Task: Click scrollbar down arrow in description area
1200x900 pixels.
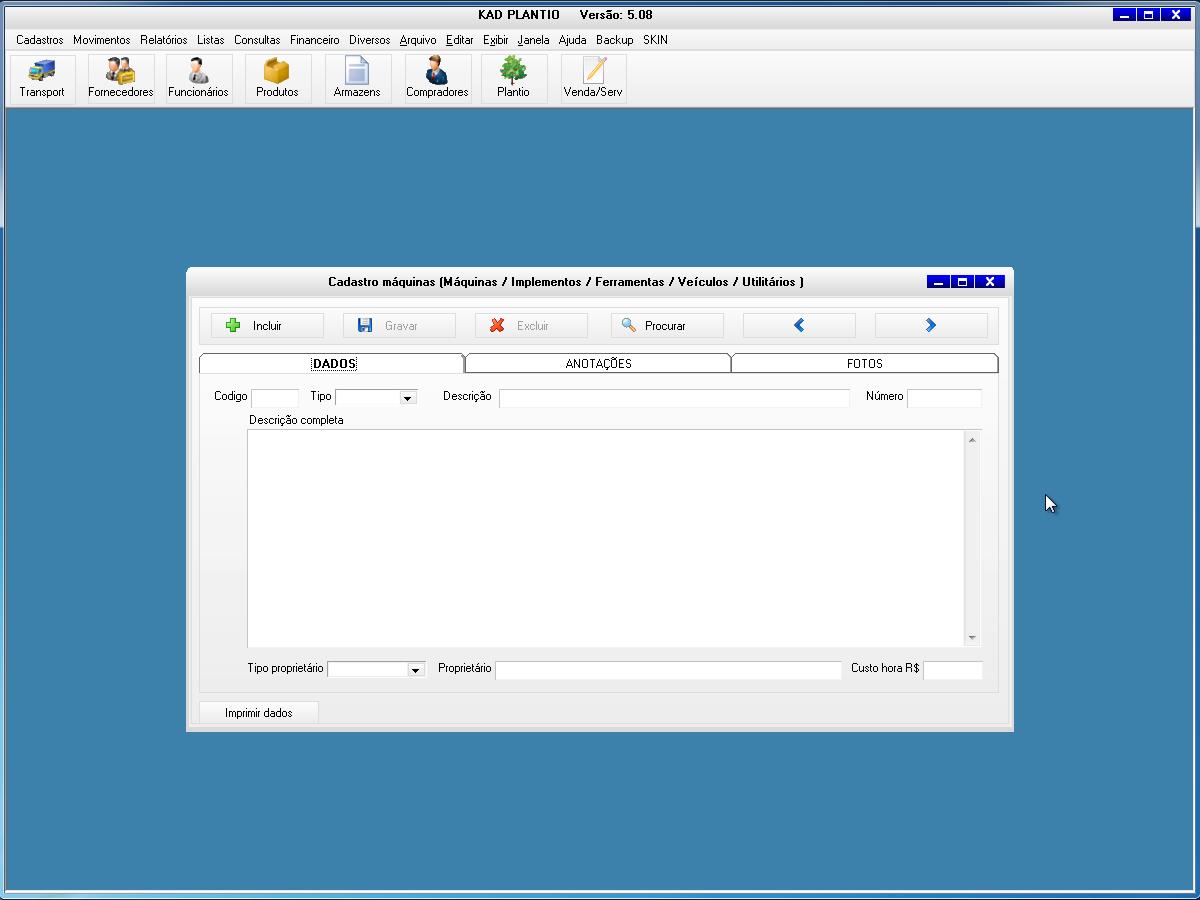Action: (x=972, y=638)
